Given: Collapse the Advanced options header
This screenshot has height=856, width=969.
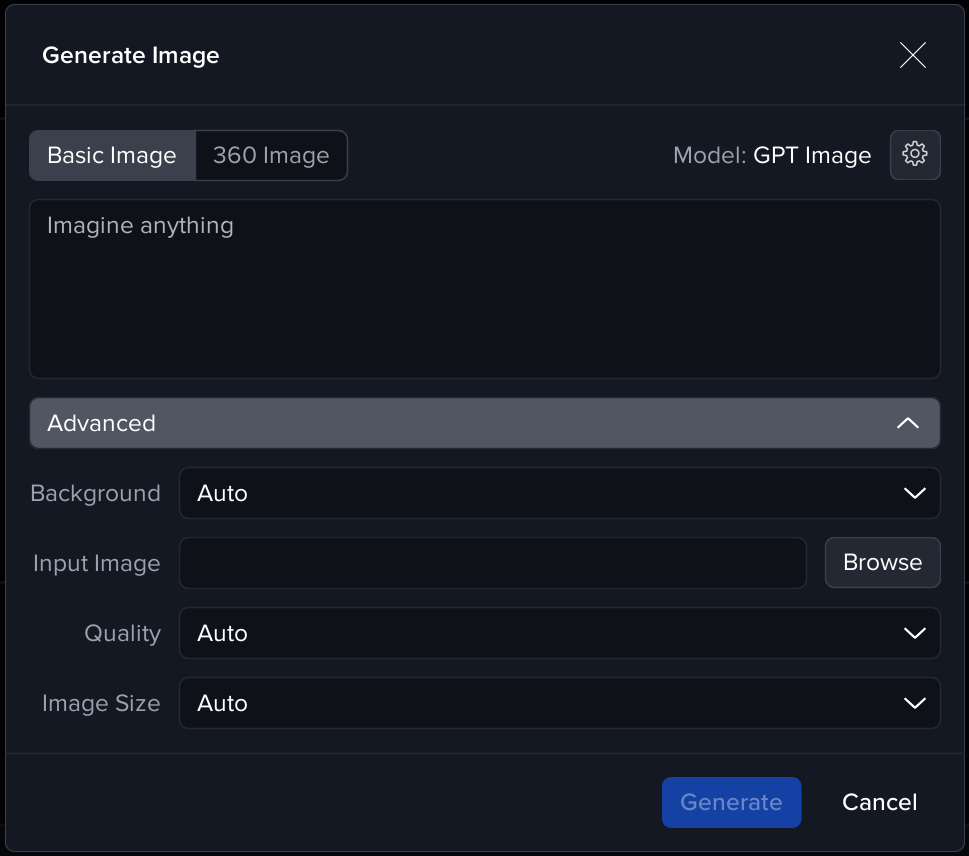Looking at the screenshot, I should [484, 423].
